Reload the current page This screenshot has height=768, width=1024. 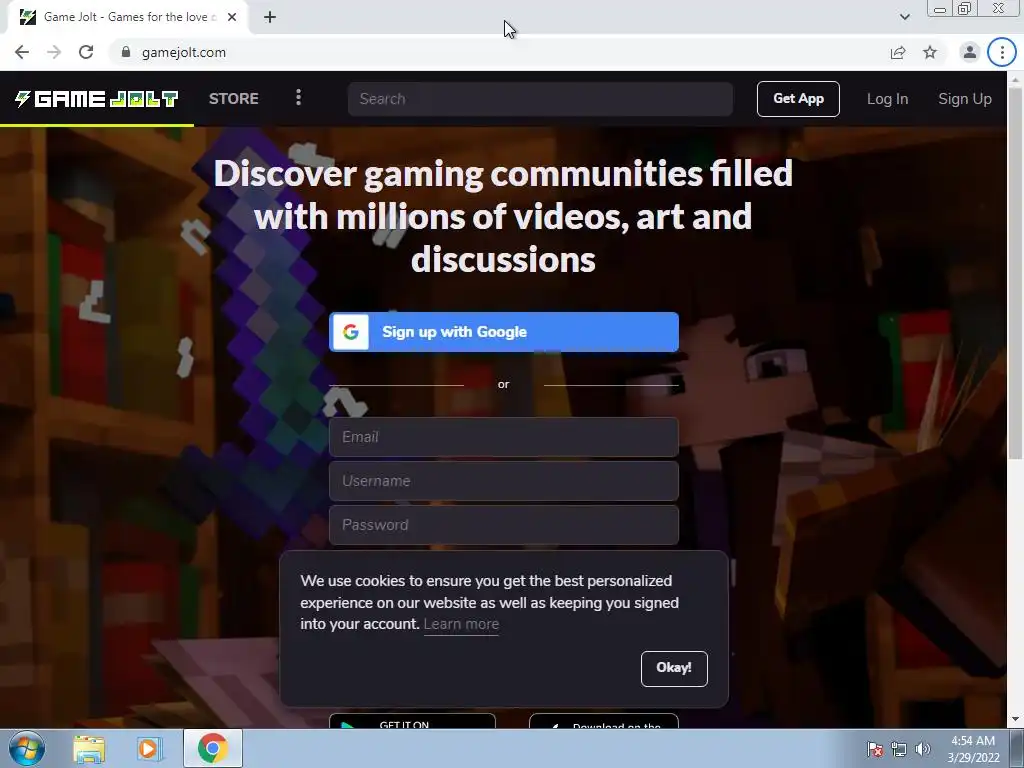tap(86, 52)
